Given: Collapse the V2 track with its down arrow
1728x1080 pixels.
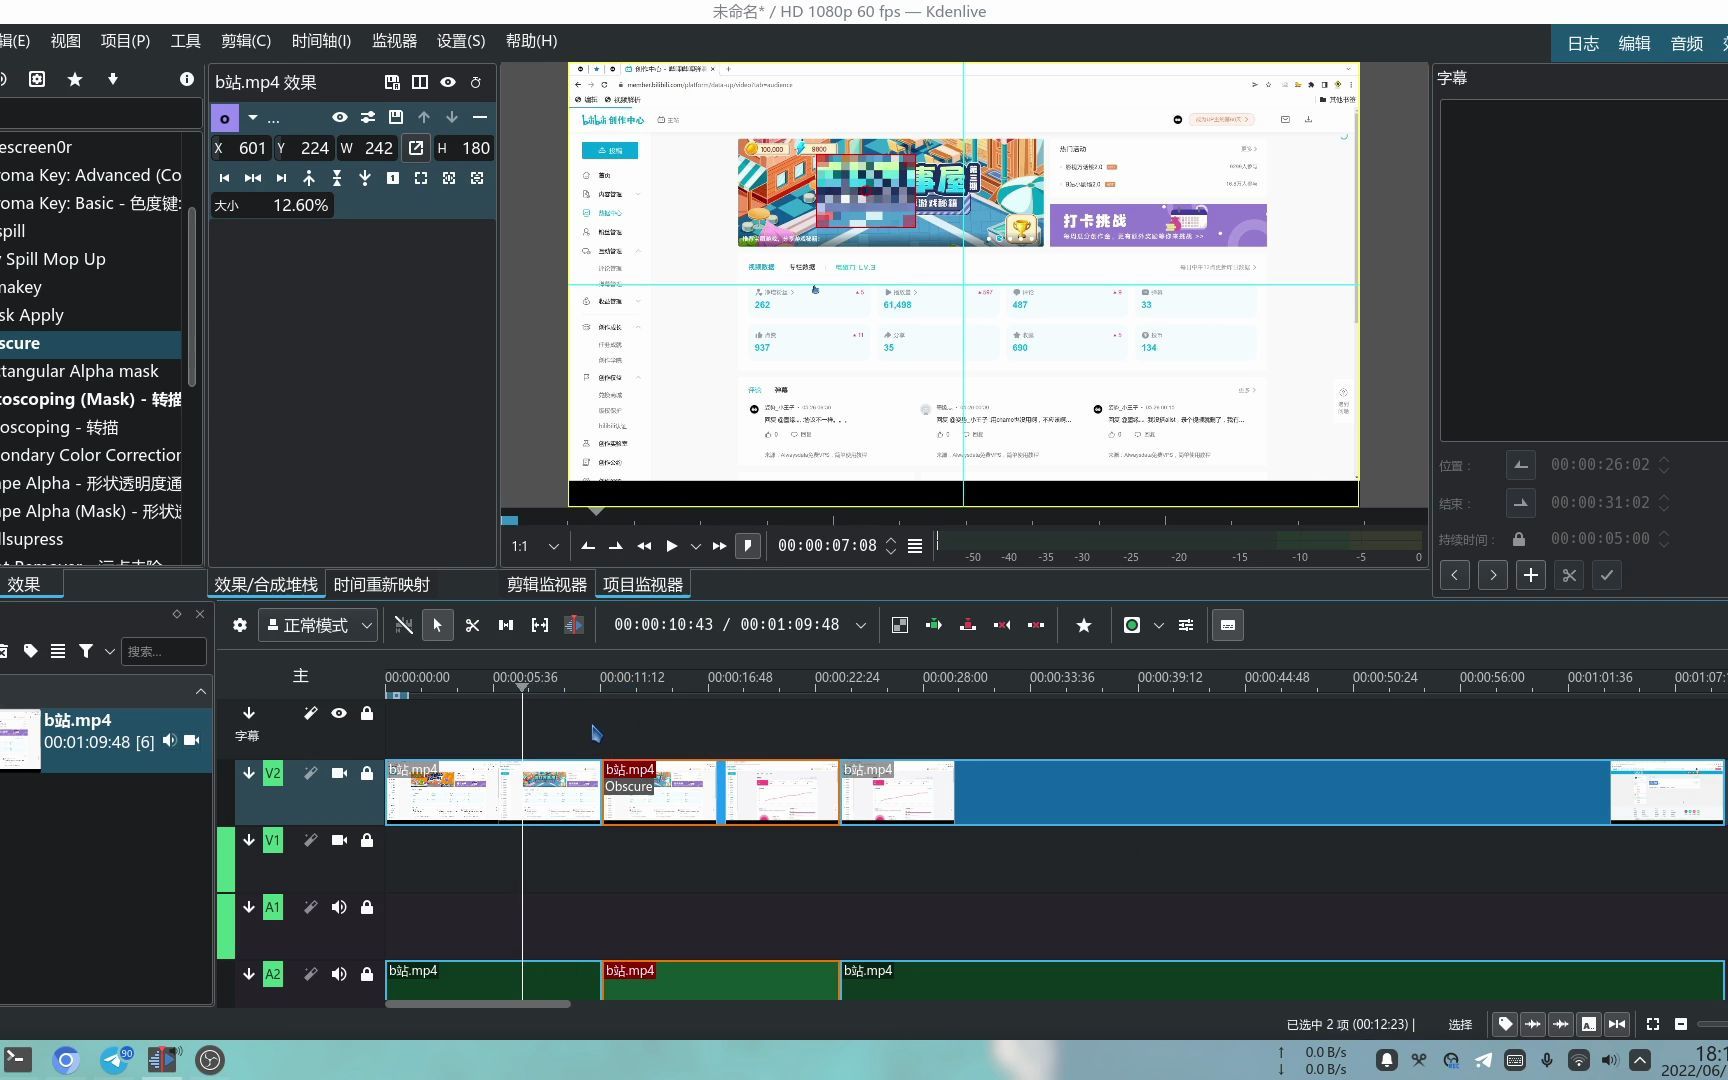Looking at the screenshot, I should tap(249, 773).
